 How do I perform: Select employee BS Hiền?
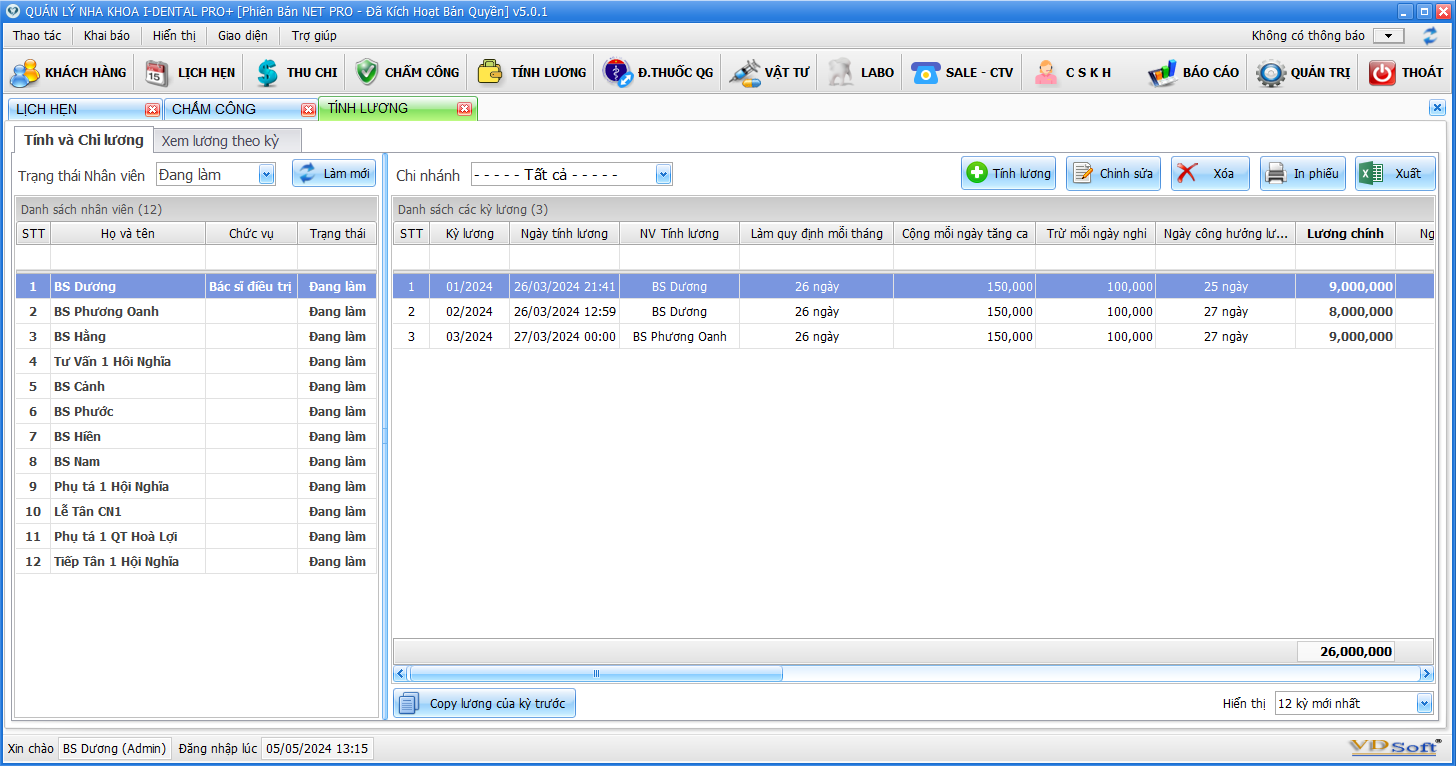pyautogui.click(x=196, y=436)
